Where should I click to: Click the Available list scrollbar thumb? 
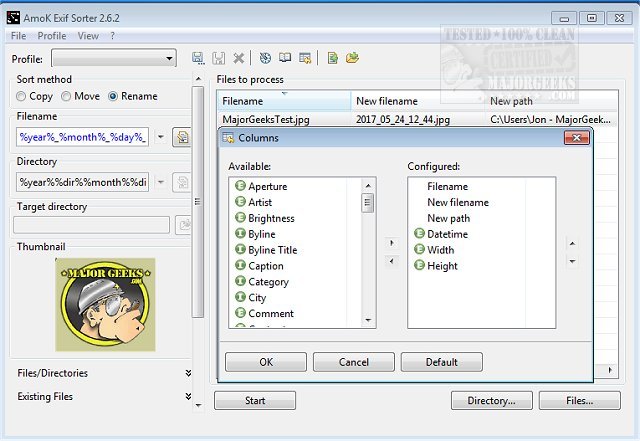point(368,203)
